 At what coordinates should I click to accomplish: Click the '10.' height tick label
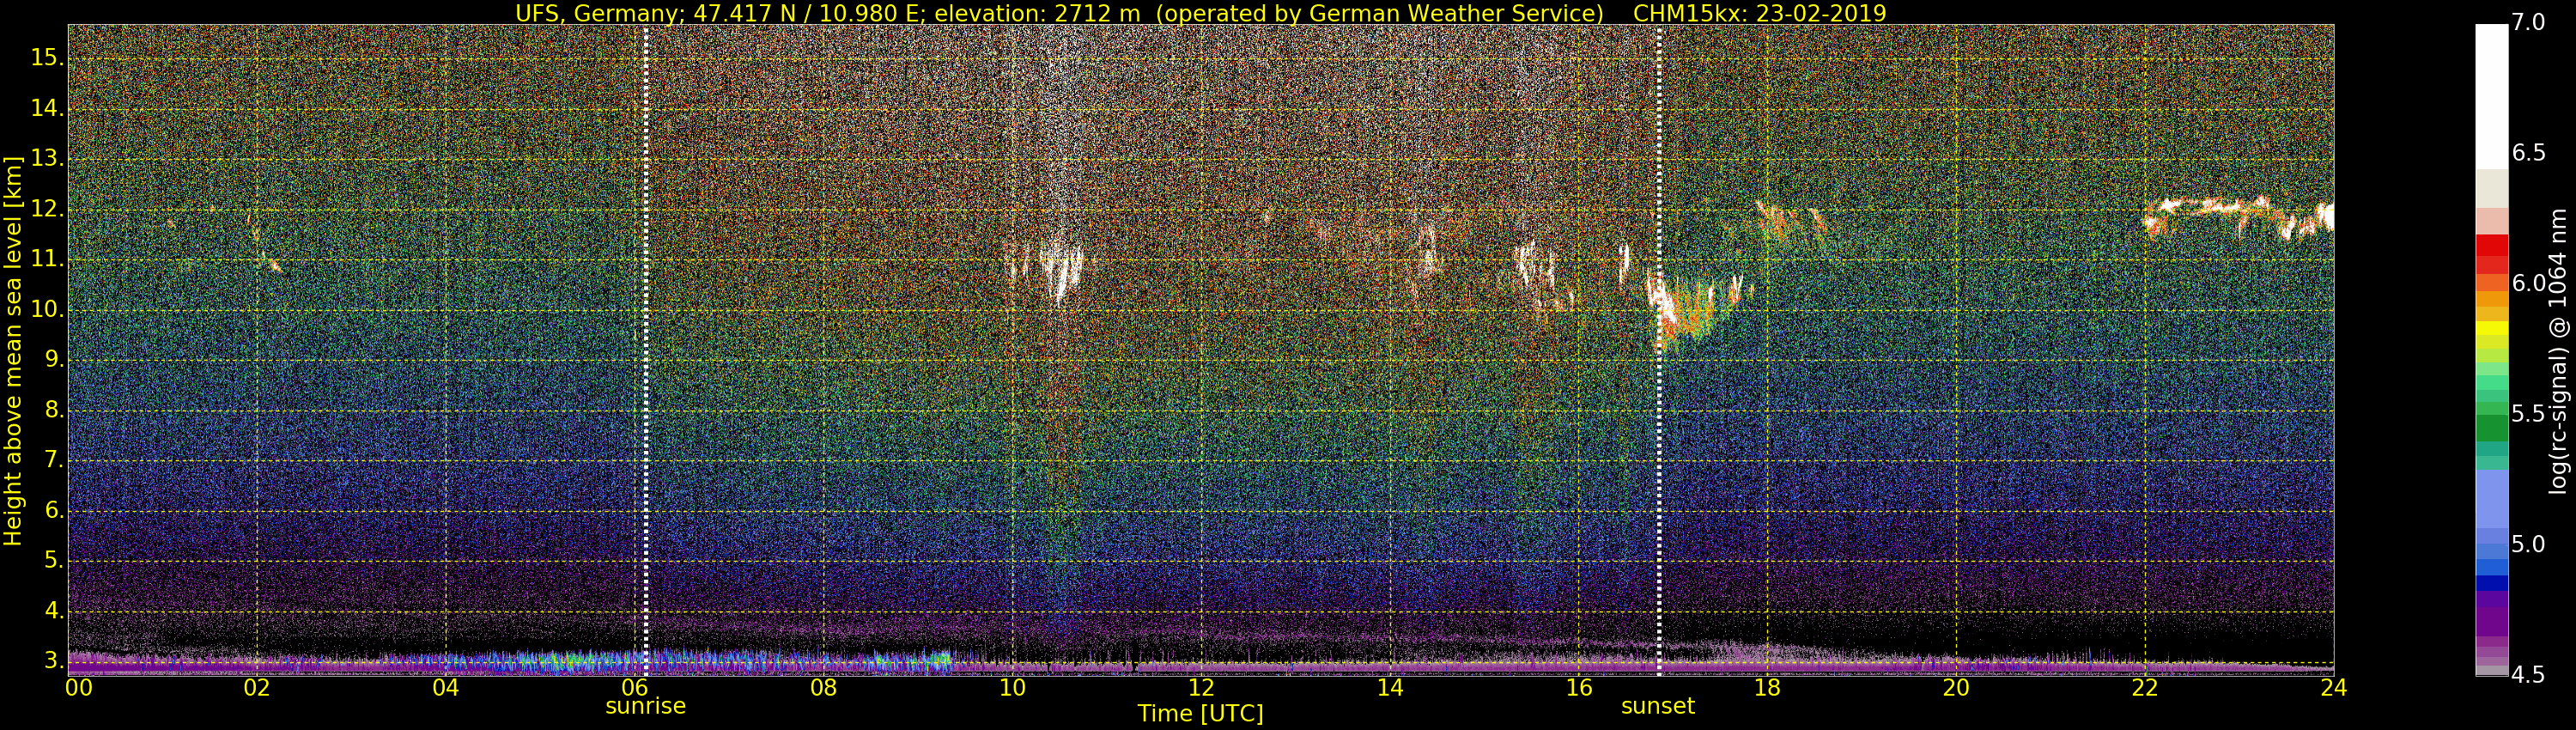tap(47, 310)
